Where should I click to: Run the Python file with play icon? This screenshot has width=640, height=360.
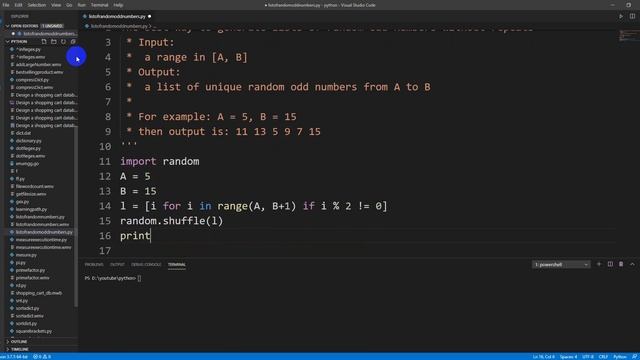click(621, 16)
